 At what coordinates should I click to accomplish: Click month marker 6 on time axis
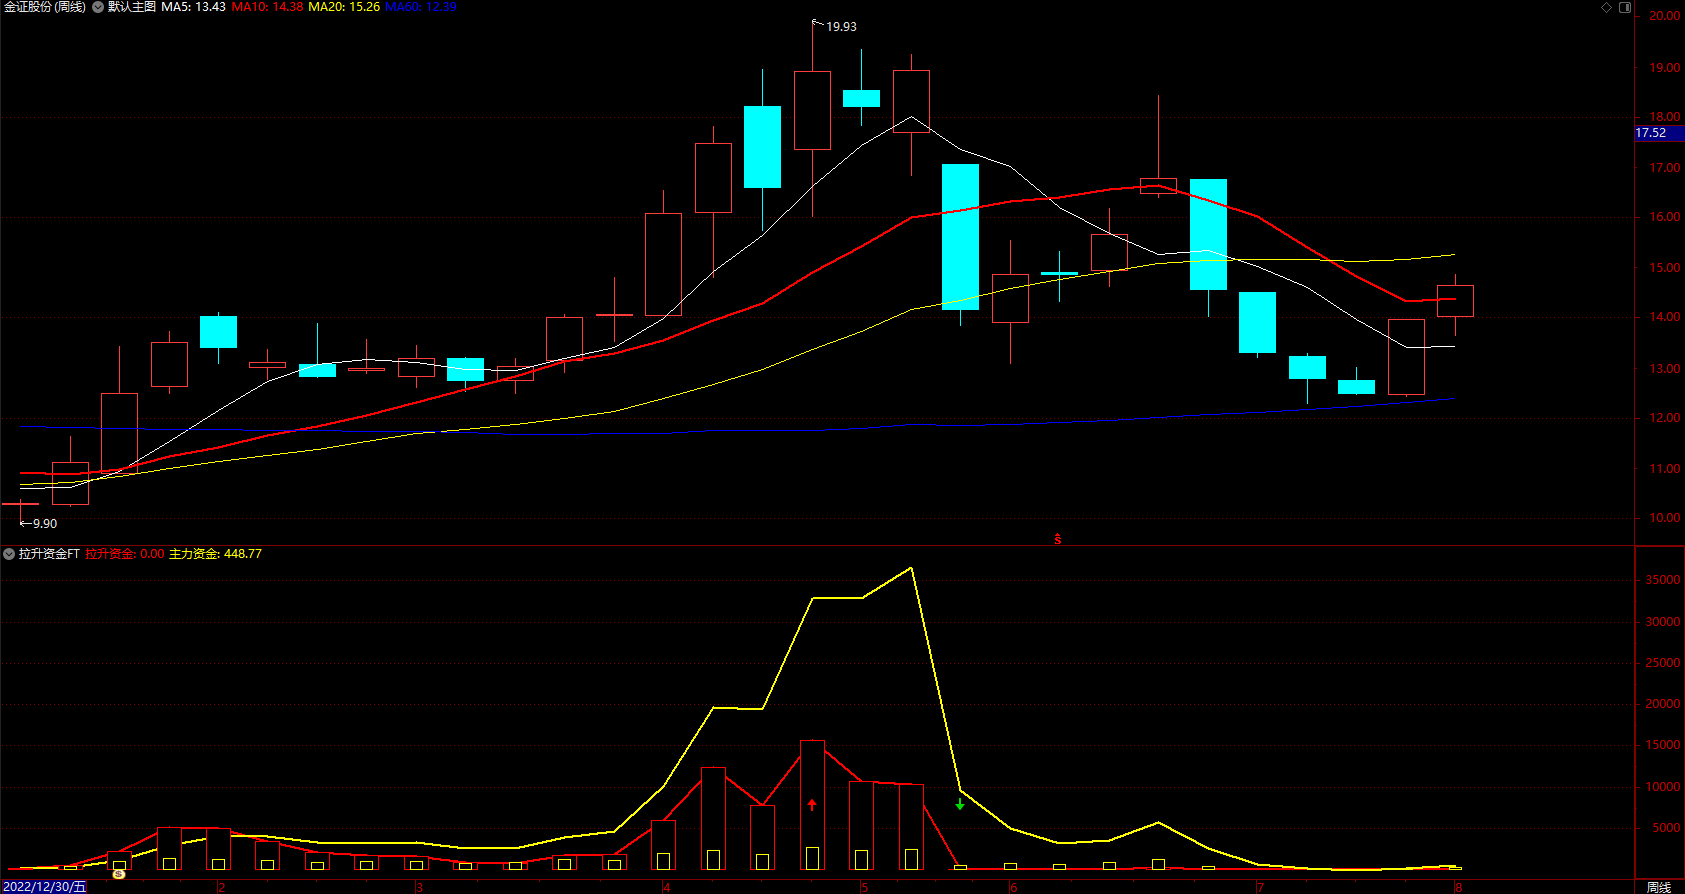1013,888
